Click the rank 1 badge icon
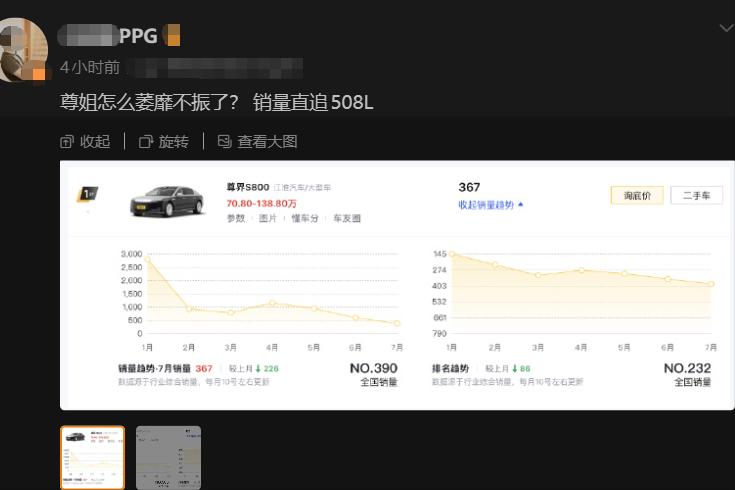The width and height of the screenshot is (735, 490). click(x=87, y=194)
